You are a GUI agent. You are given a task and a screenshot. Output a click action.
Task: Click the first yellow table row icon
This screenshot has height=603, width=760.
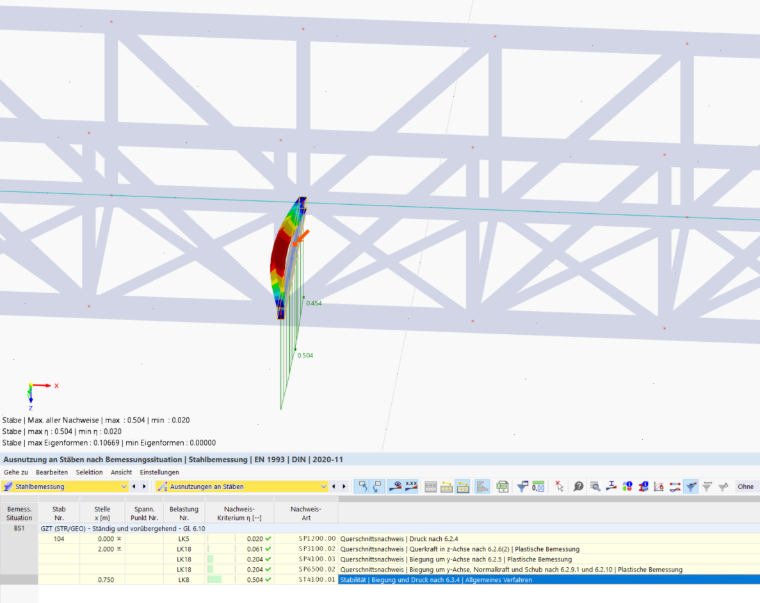446,486
